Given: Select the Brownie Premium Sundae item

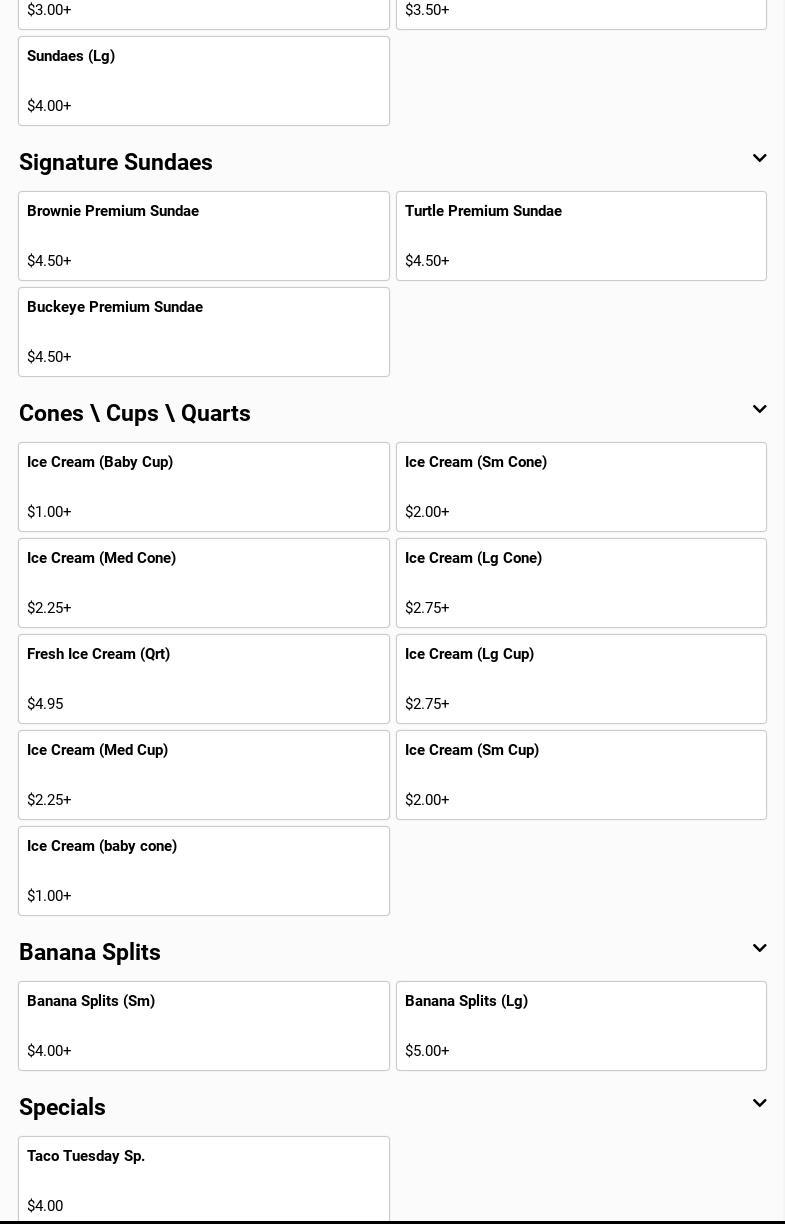Looking at the screenshot, I should pos(203,236).
